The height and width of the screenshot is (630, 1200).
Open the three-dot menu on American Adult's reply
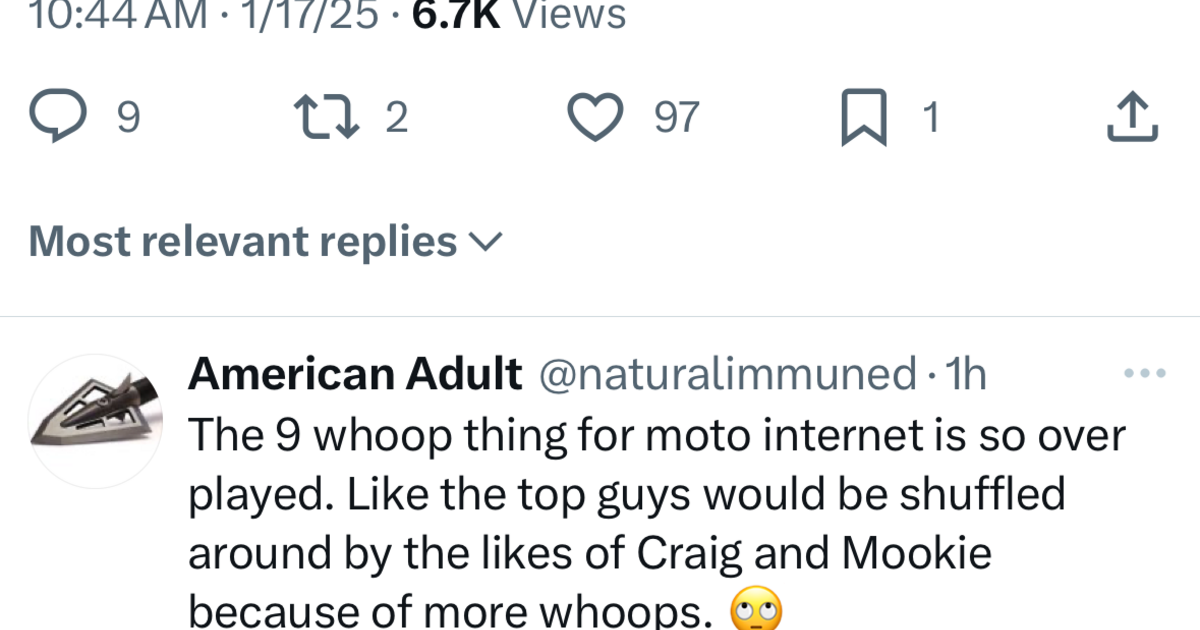pos(1143,373)
